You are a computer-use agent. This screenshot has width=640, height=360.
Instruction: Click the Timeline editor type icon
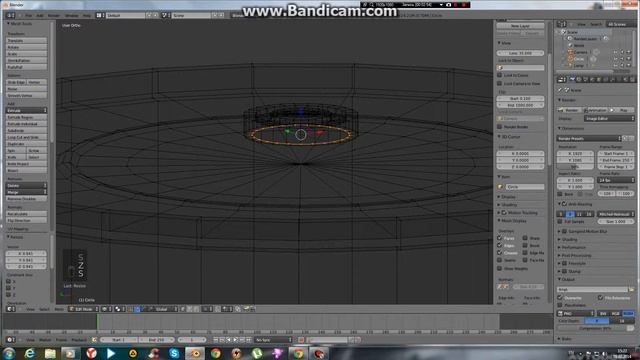(10, 340)
